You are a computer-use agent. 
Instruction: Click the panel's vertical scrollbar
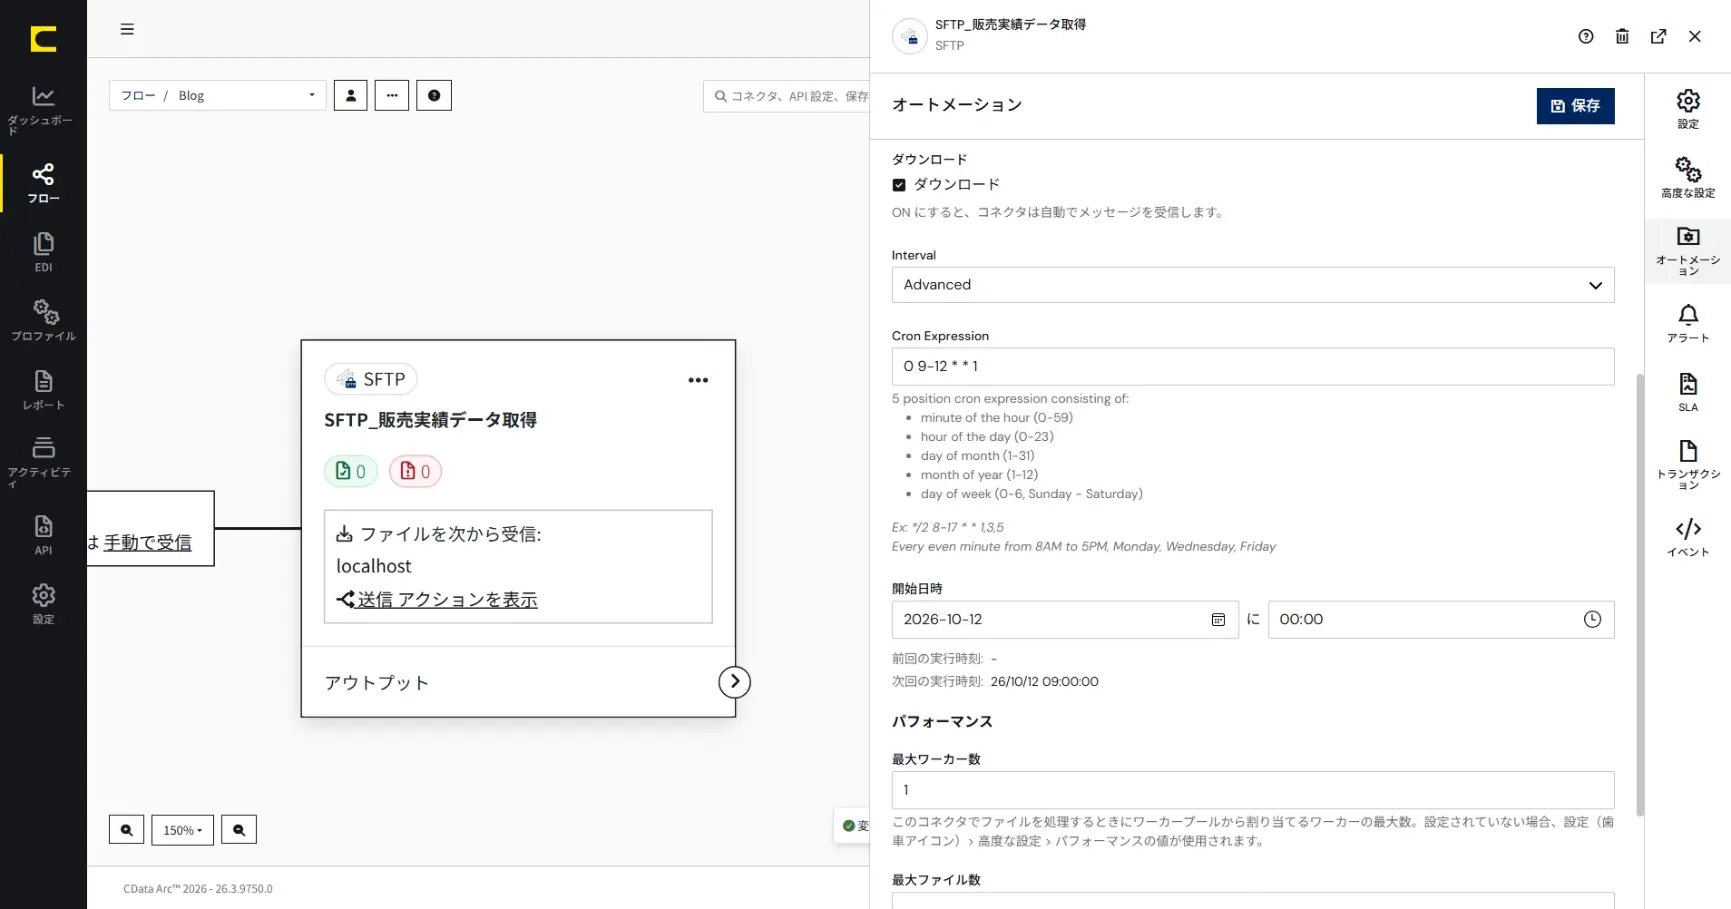point(1640,595)
